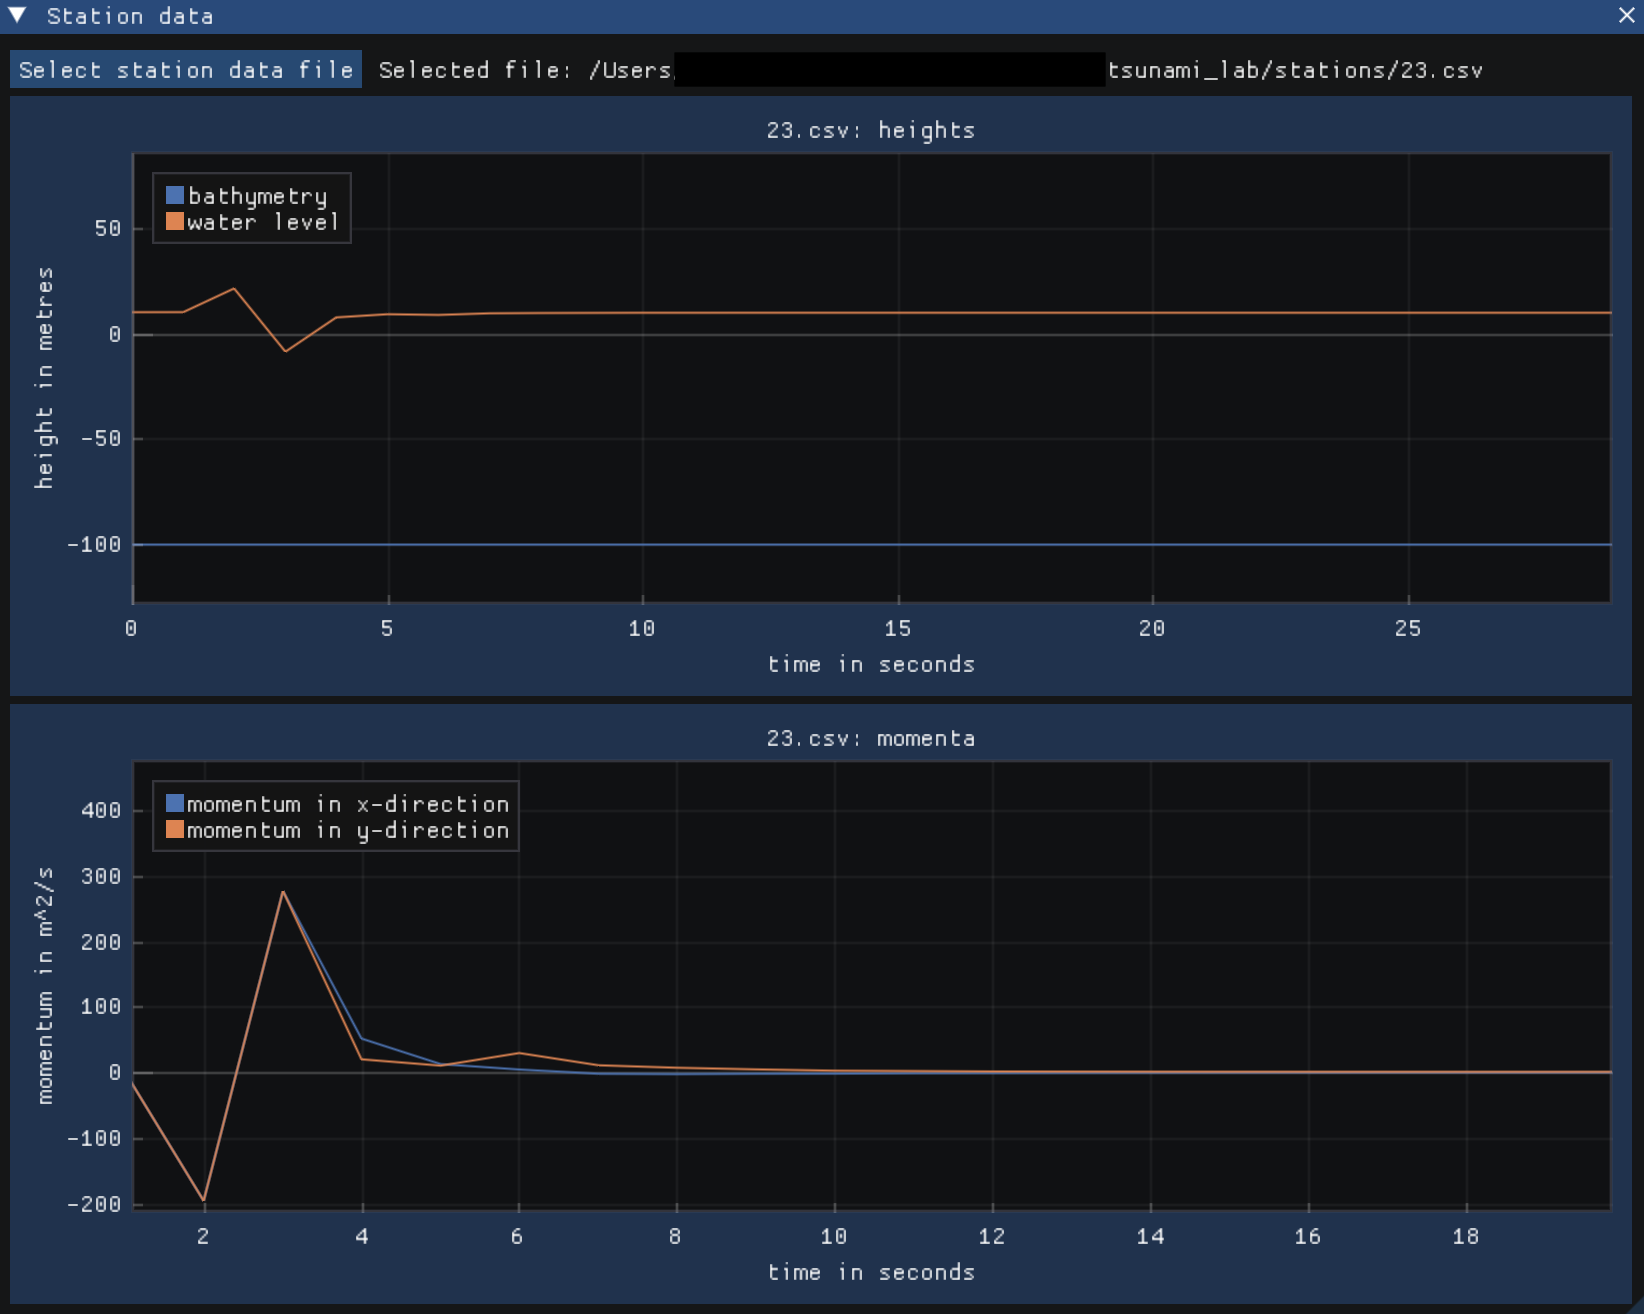Viewport: 1644px width, 1314px height.
Task: Click the water level orange swatch
Action: [x=175, y=221]
